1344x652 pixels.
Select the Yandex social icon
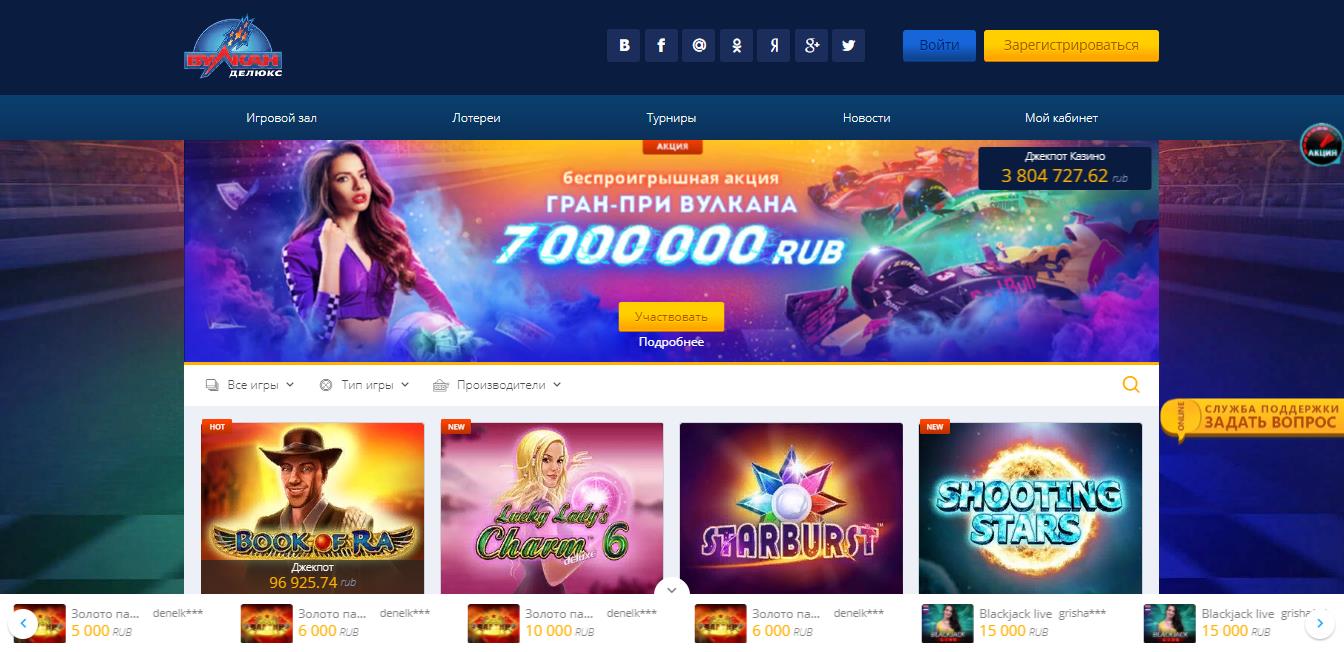[x=774, y=46]
